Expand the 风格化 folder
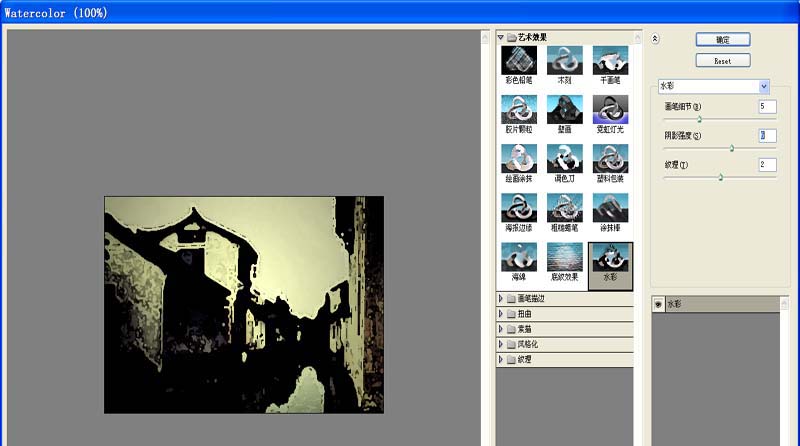This screenshot has width=800, height=446. coord(501,344)
